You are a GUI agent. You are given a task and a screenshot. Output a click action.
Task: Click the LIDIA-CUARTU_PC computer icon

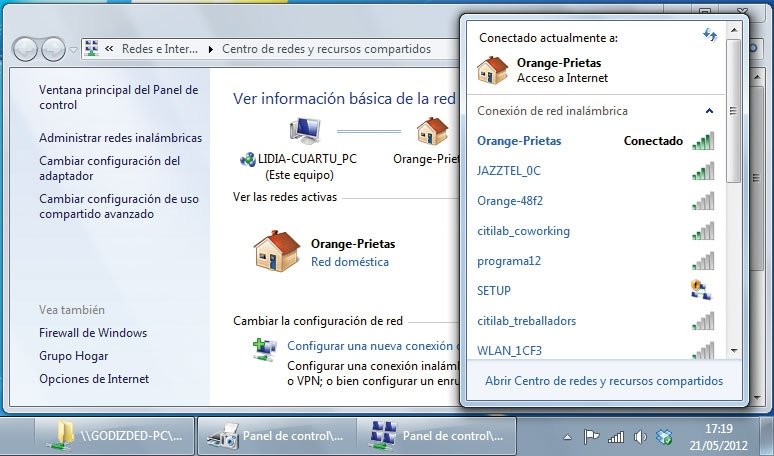tap(305, 131)
